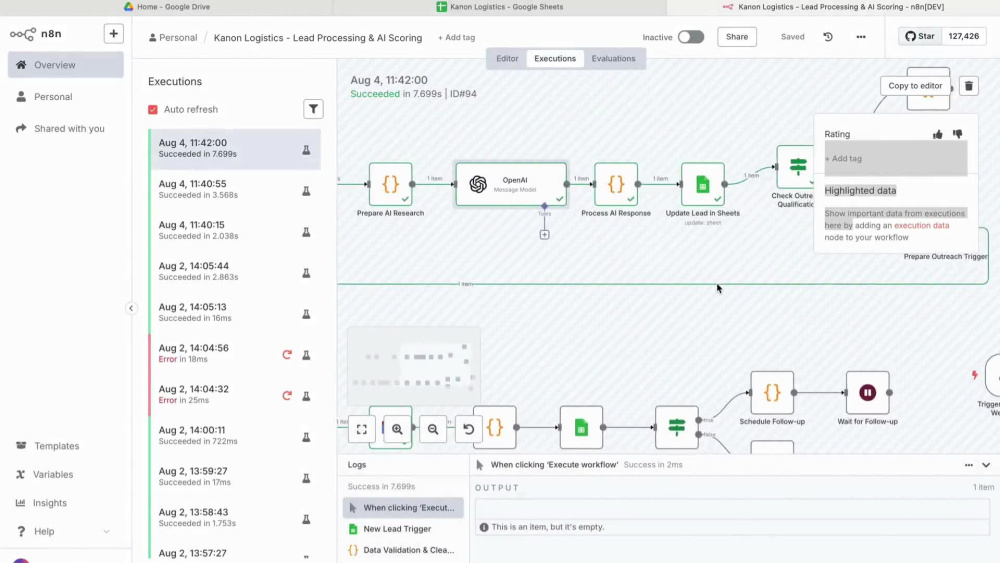
Task: Select the Wait for Follow-up node
Action: (867, 393)
